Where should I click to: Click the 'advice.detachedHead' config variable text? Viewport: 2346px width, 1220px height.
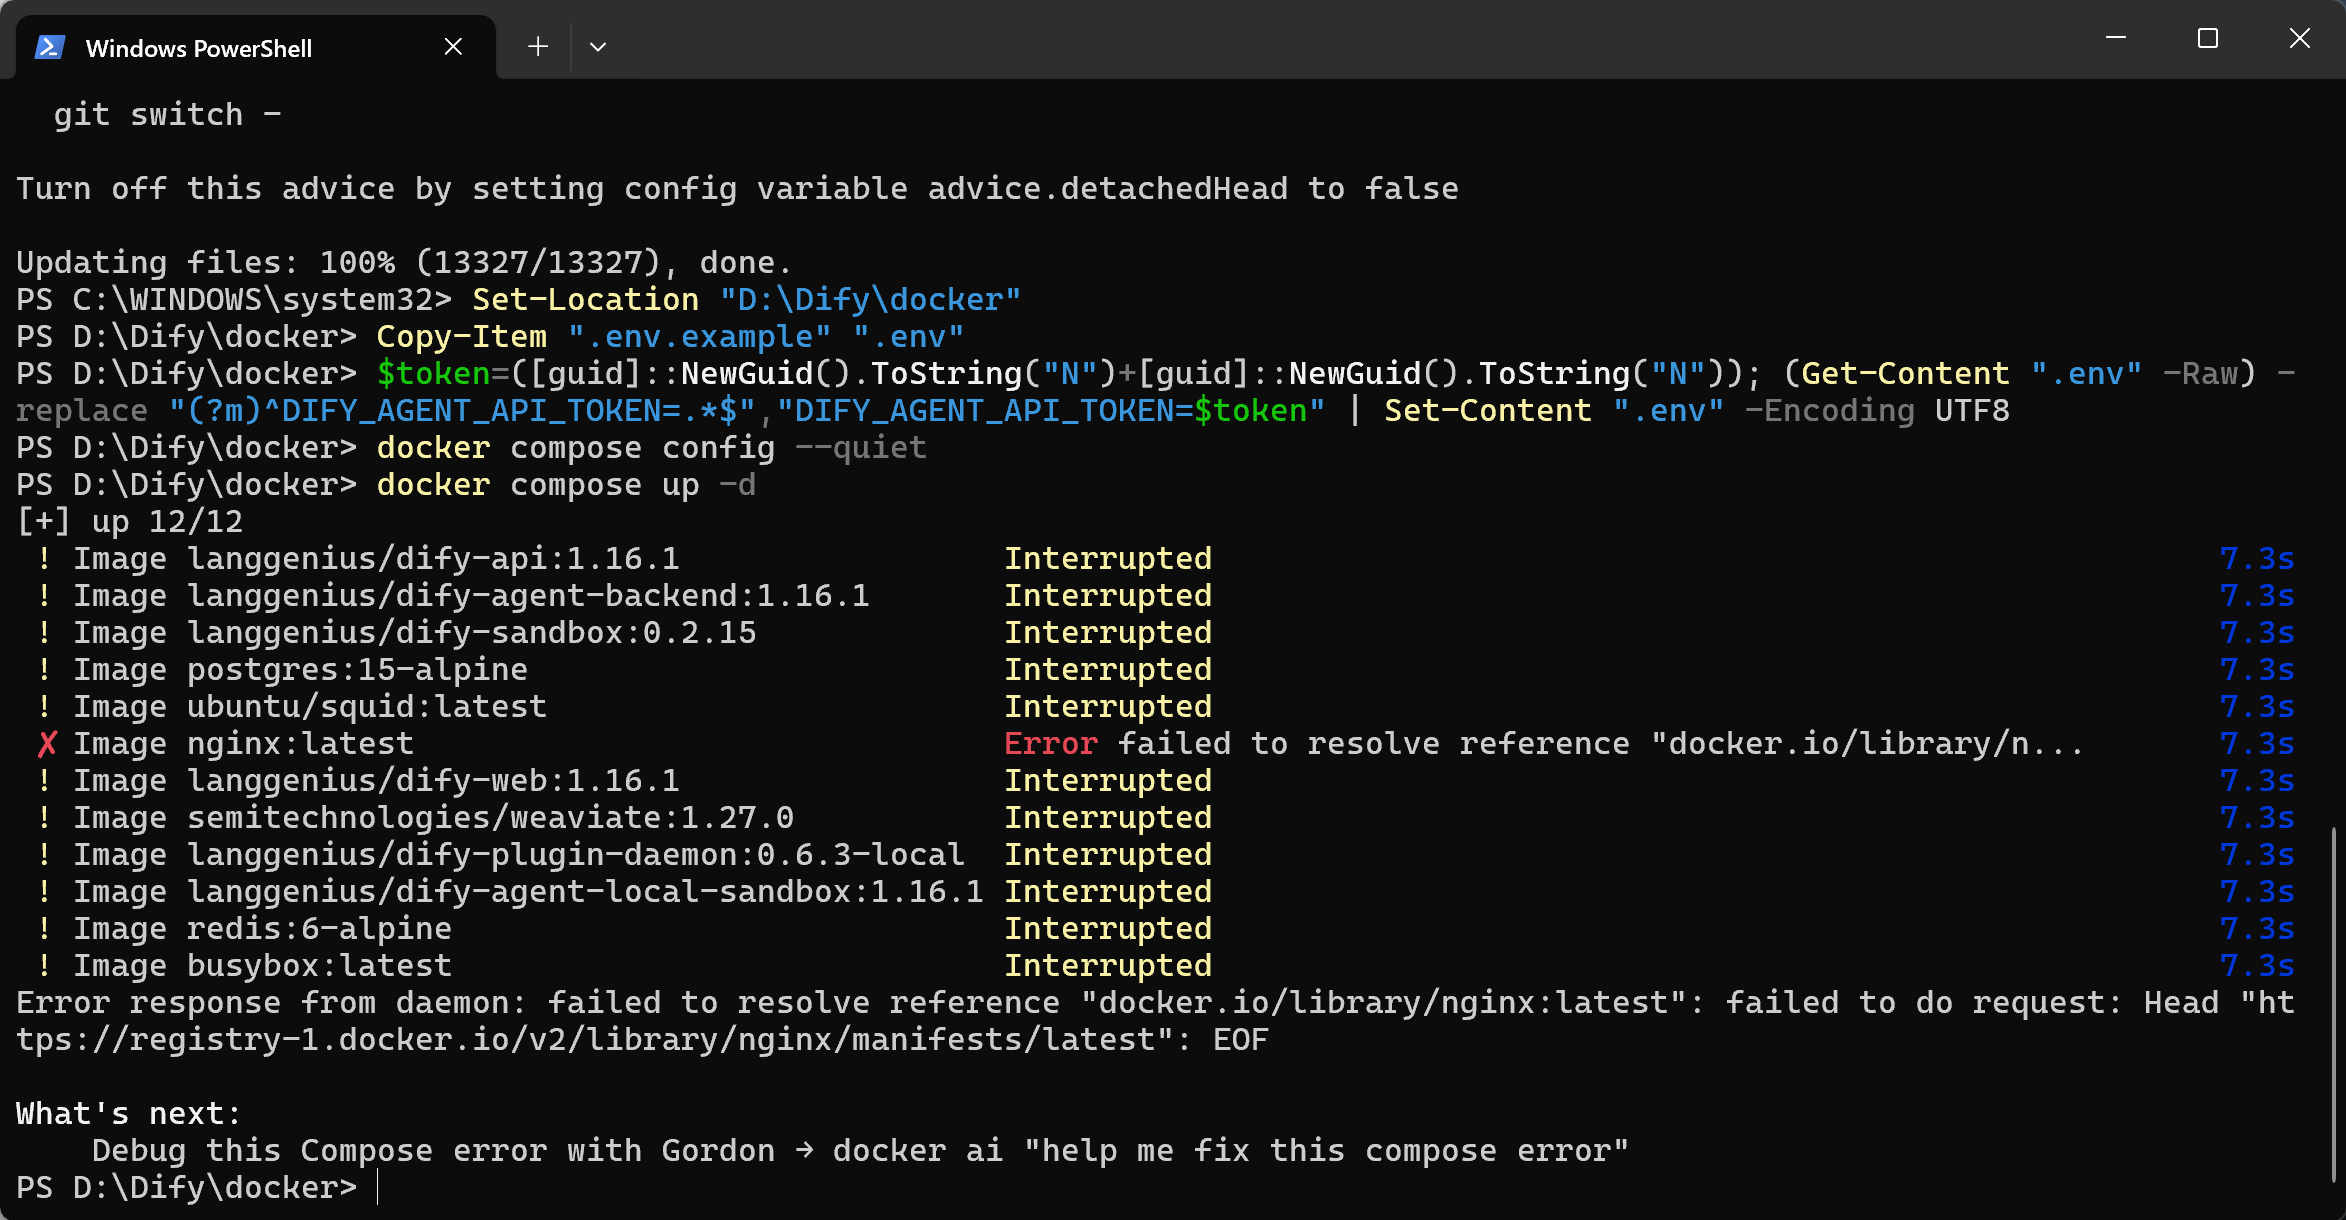coord(1108,189)
